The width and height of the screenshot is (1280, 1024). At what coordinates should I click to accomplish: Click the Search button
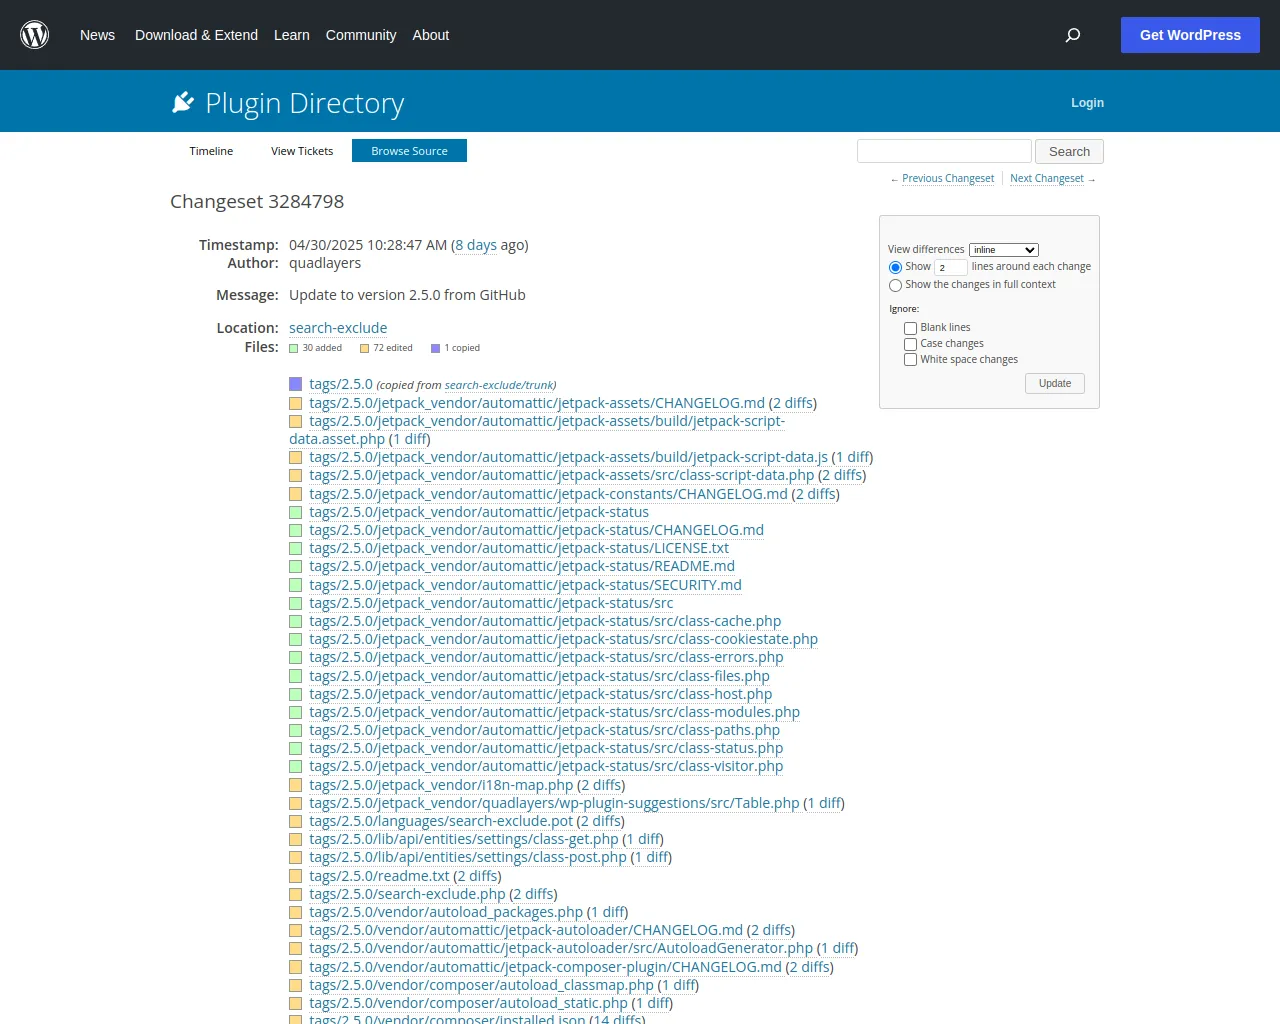[x=1069, y=152]
